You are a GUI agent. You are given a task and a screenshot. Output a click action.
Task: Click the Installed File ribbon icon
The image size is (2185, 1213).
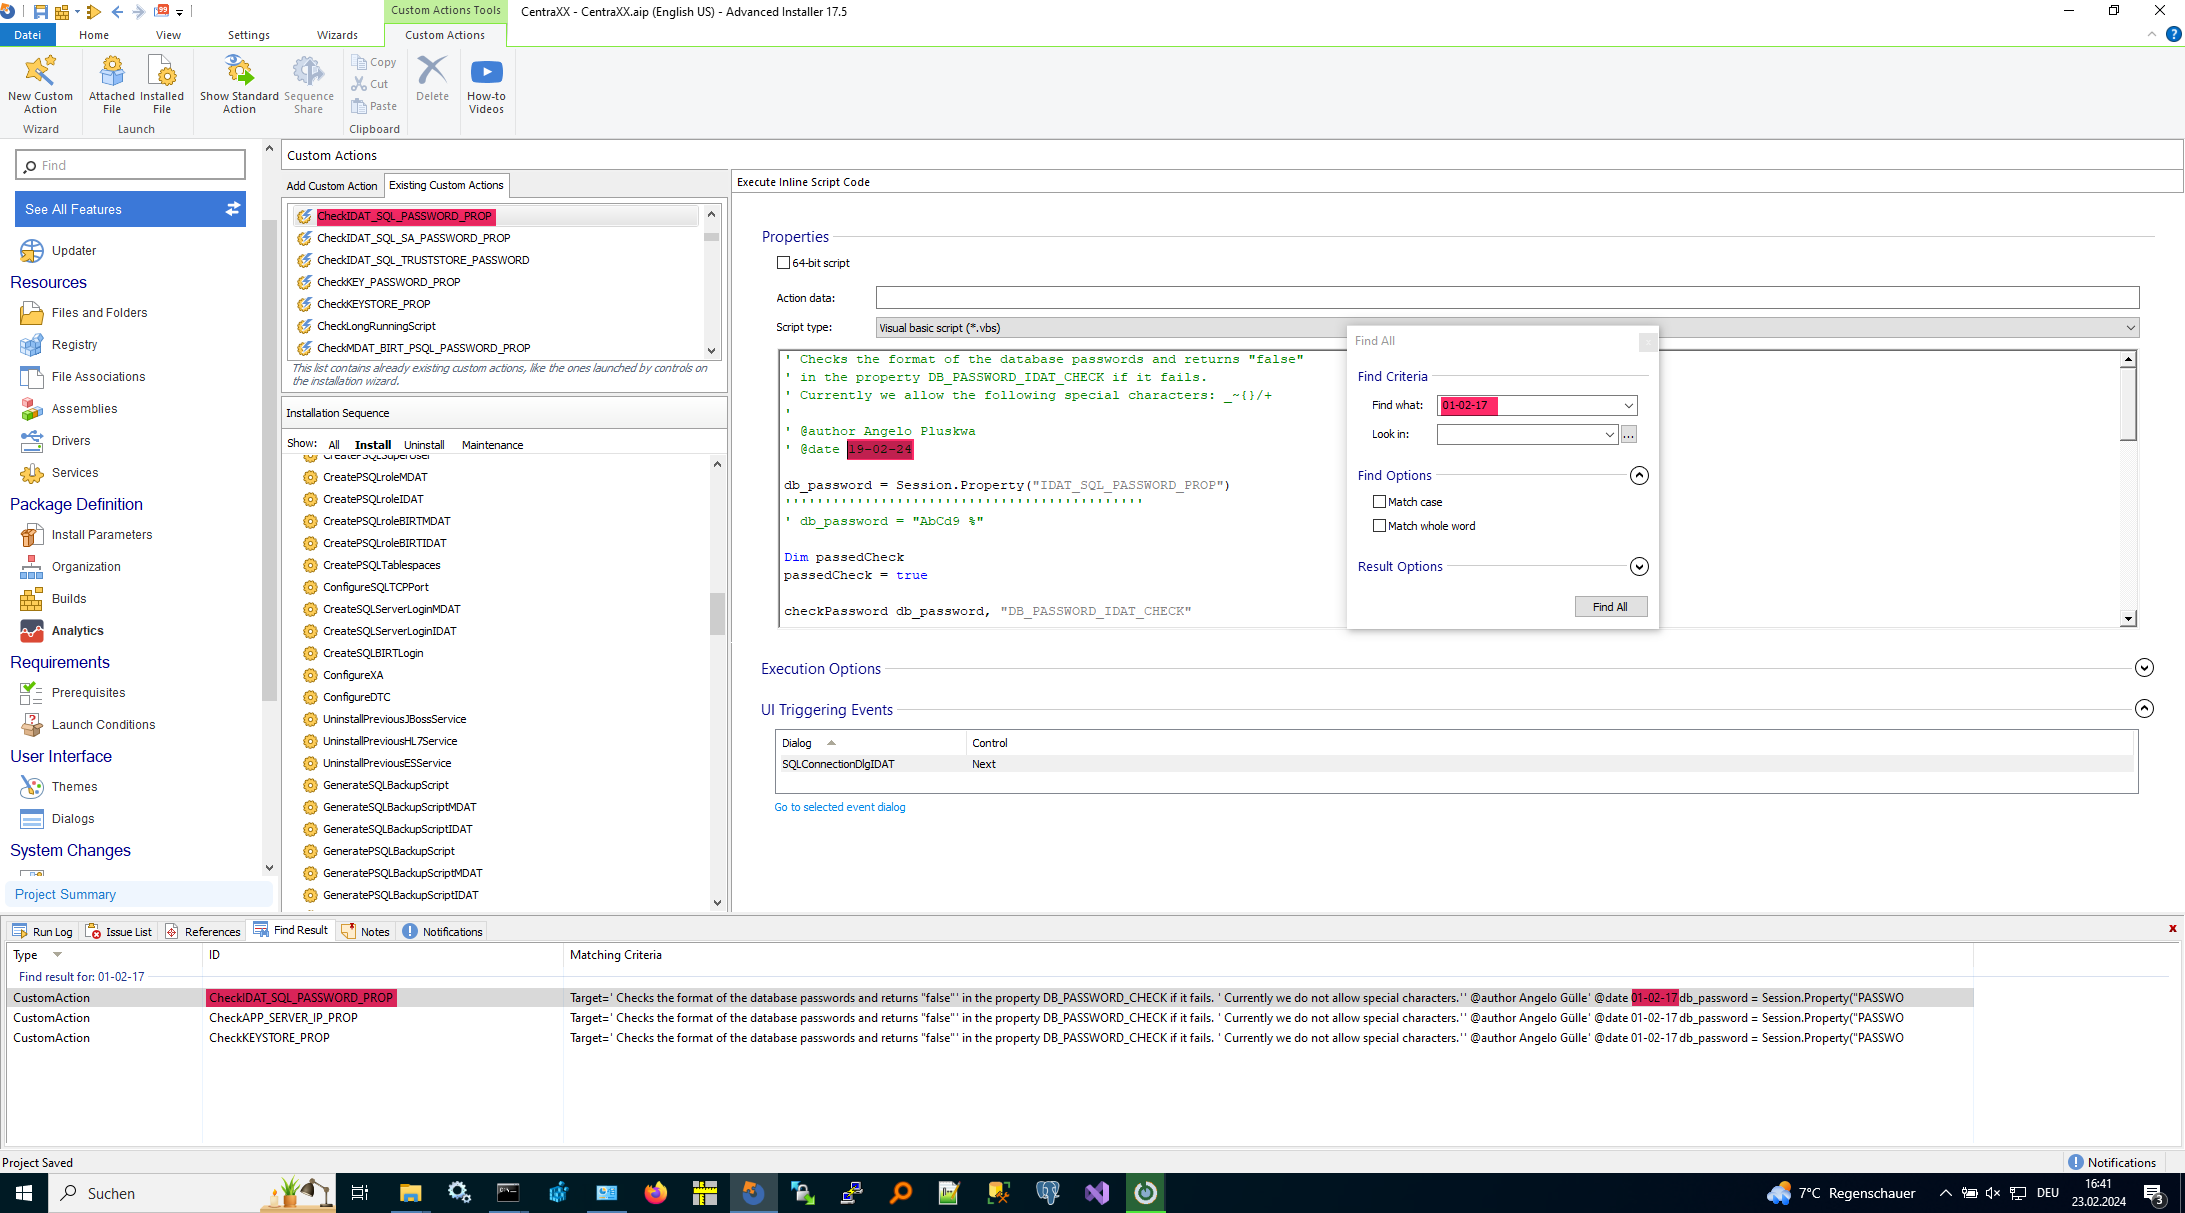coord(162,72)
